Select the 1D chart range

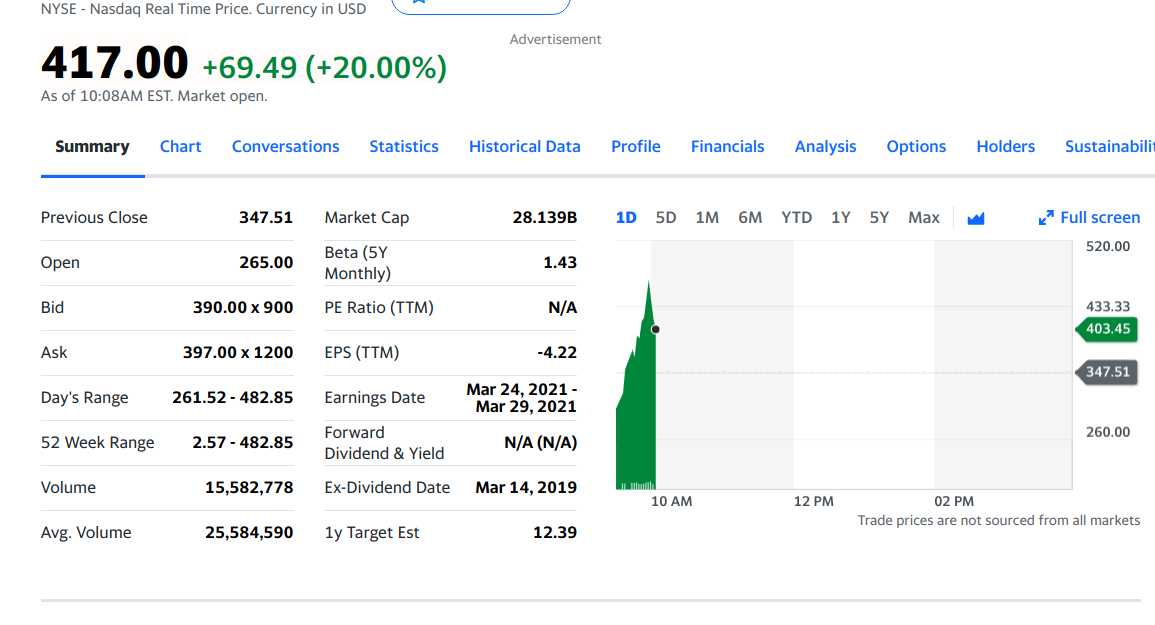click(626, 217)
